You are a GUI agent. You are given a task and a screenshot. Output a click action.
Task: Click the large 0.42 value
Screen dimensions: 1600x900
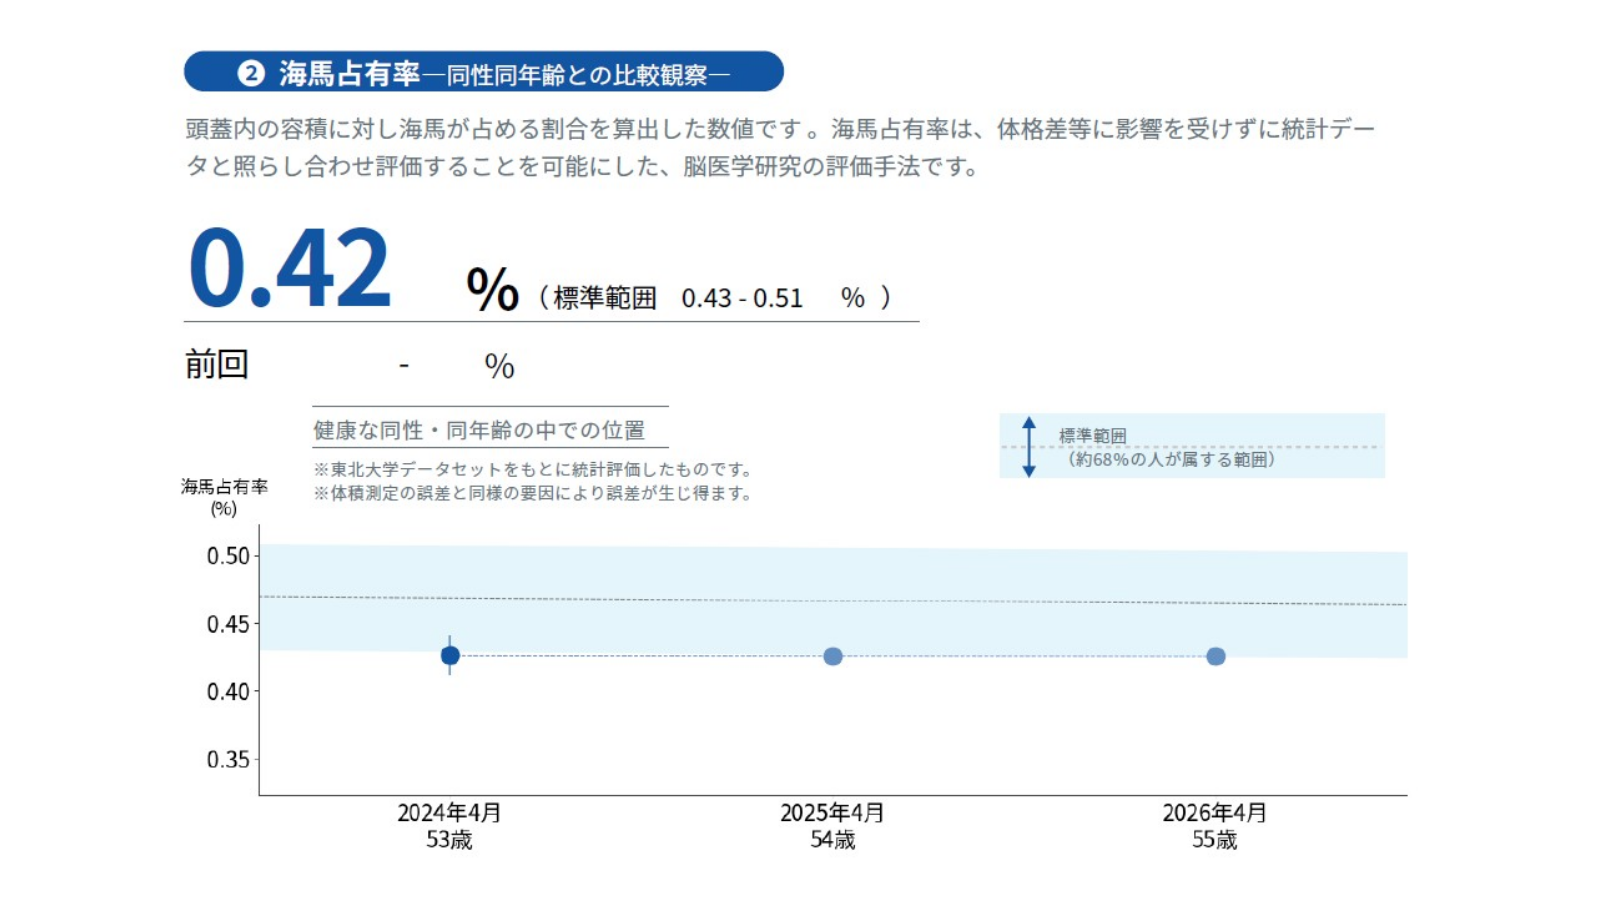pyautogui.click(x=289, y=268)
